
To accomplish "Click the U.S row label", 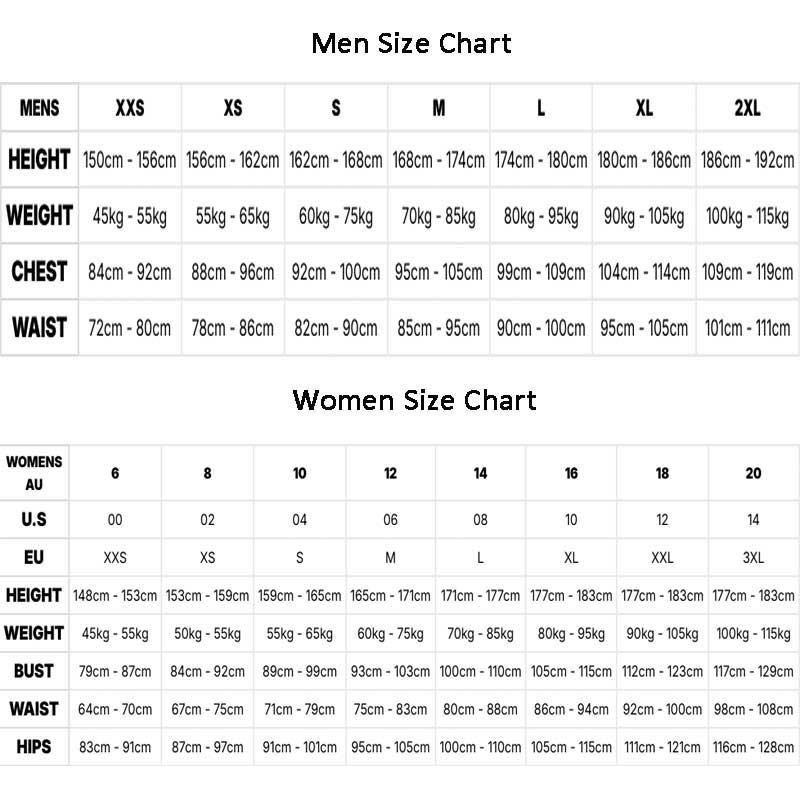I will coord(34,520).
